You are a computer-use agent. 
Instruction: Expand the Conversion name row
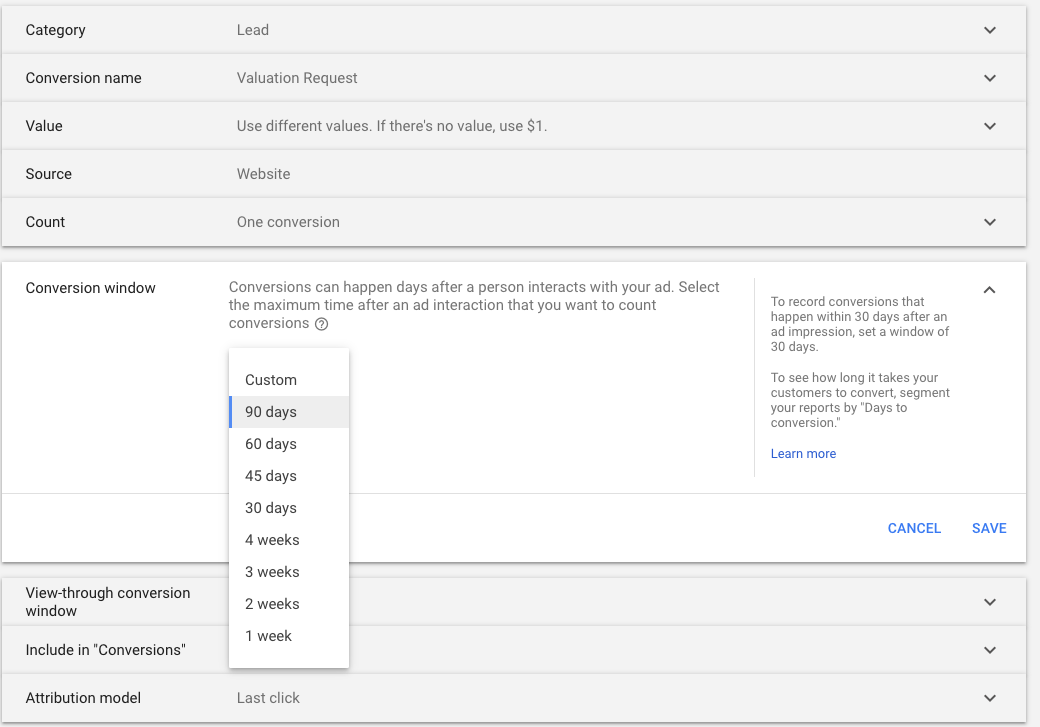point(989,77)
